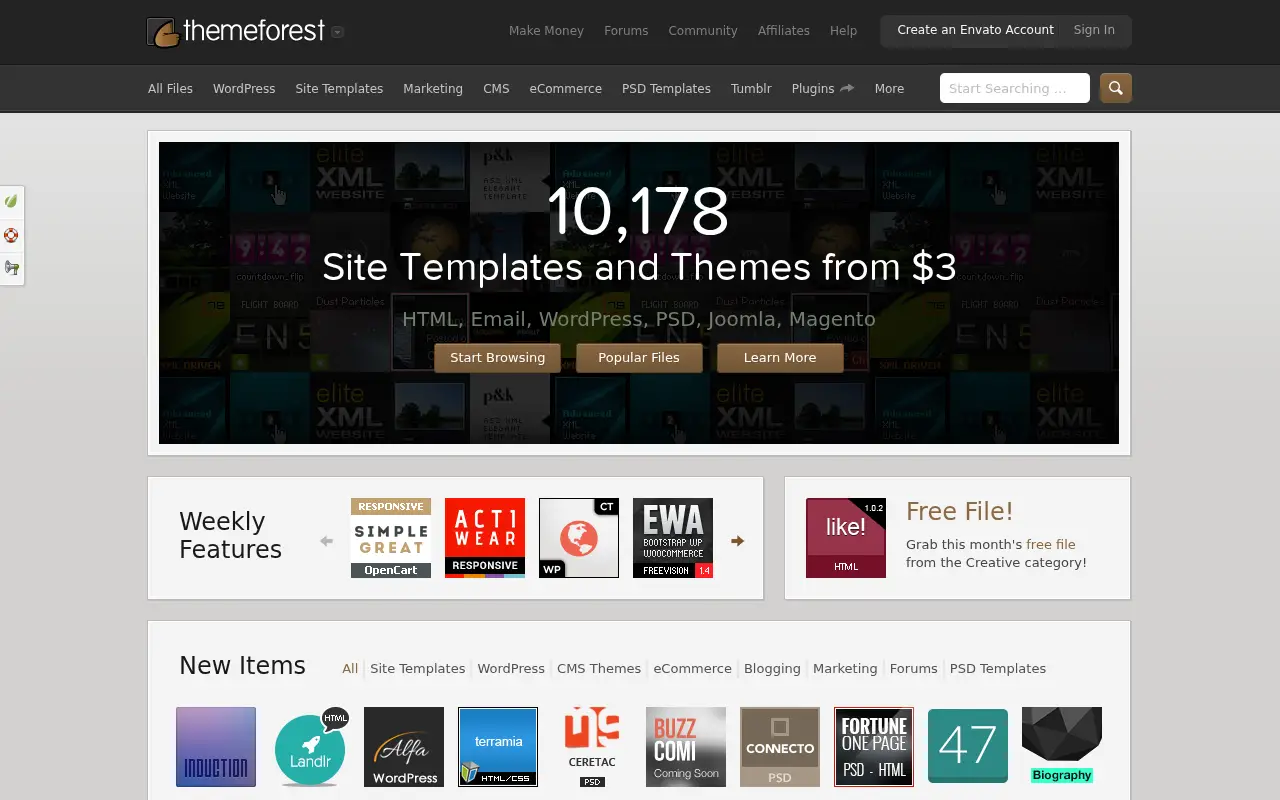This screenshot has width=1280, height=800.
Task: Open the teal 47 new item
Action: [968, 747]
